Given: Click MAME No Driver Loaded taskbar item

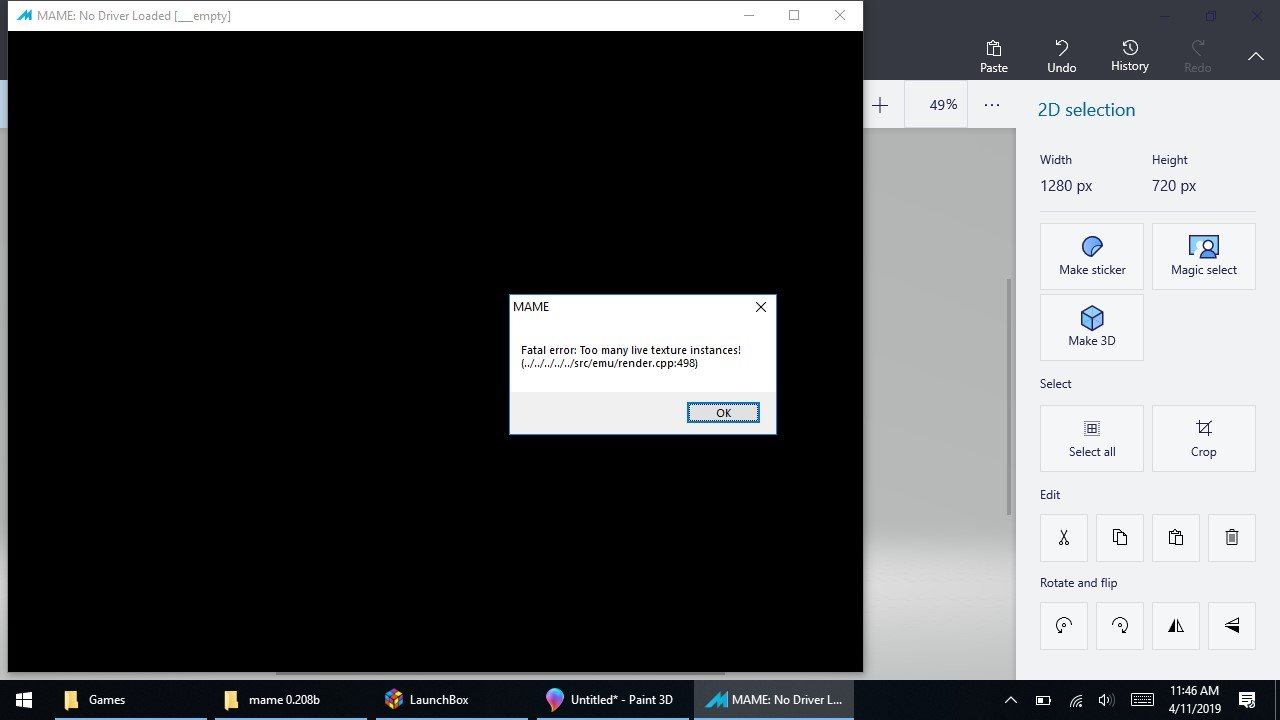Looking at the screenshot, I should click(774, 700).
